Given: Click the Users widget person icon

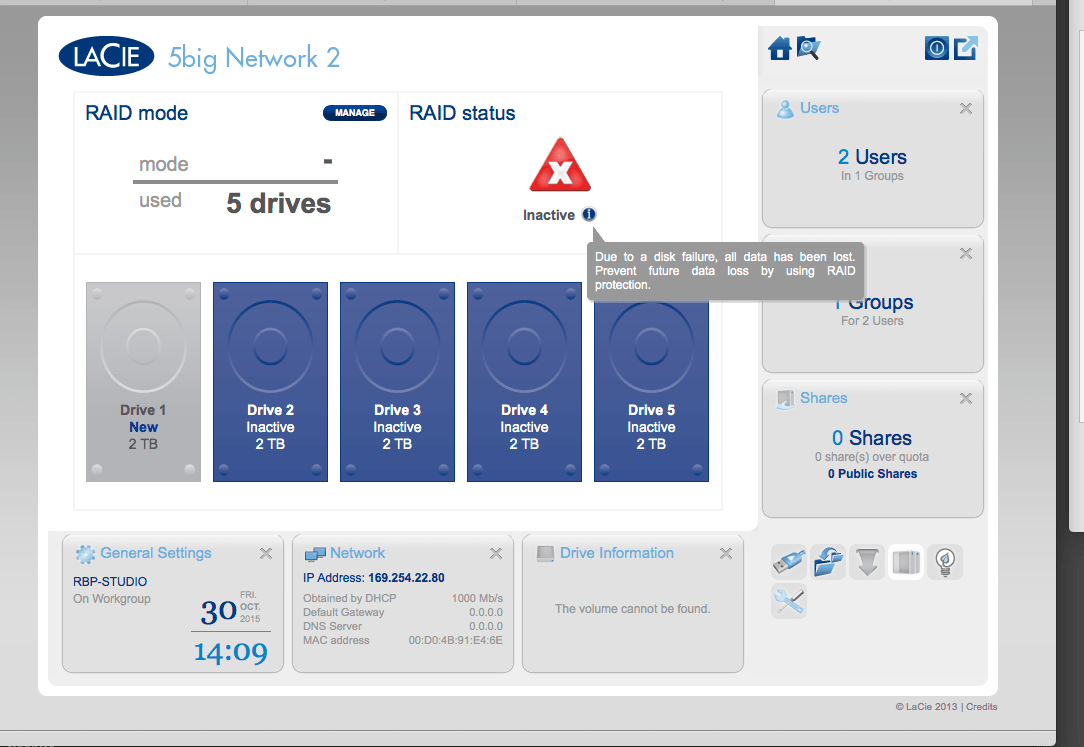Looking at the screenshot, I should tap(785, 109).
